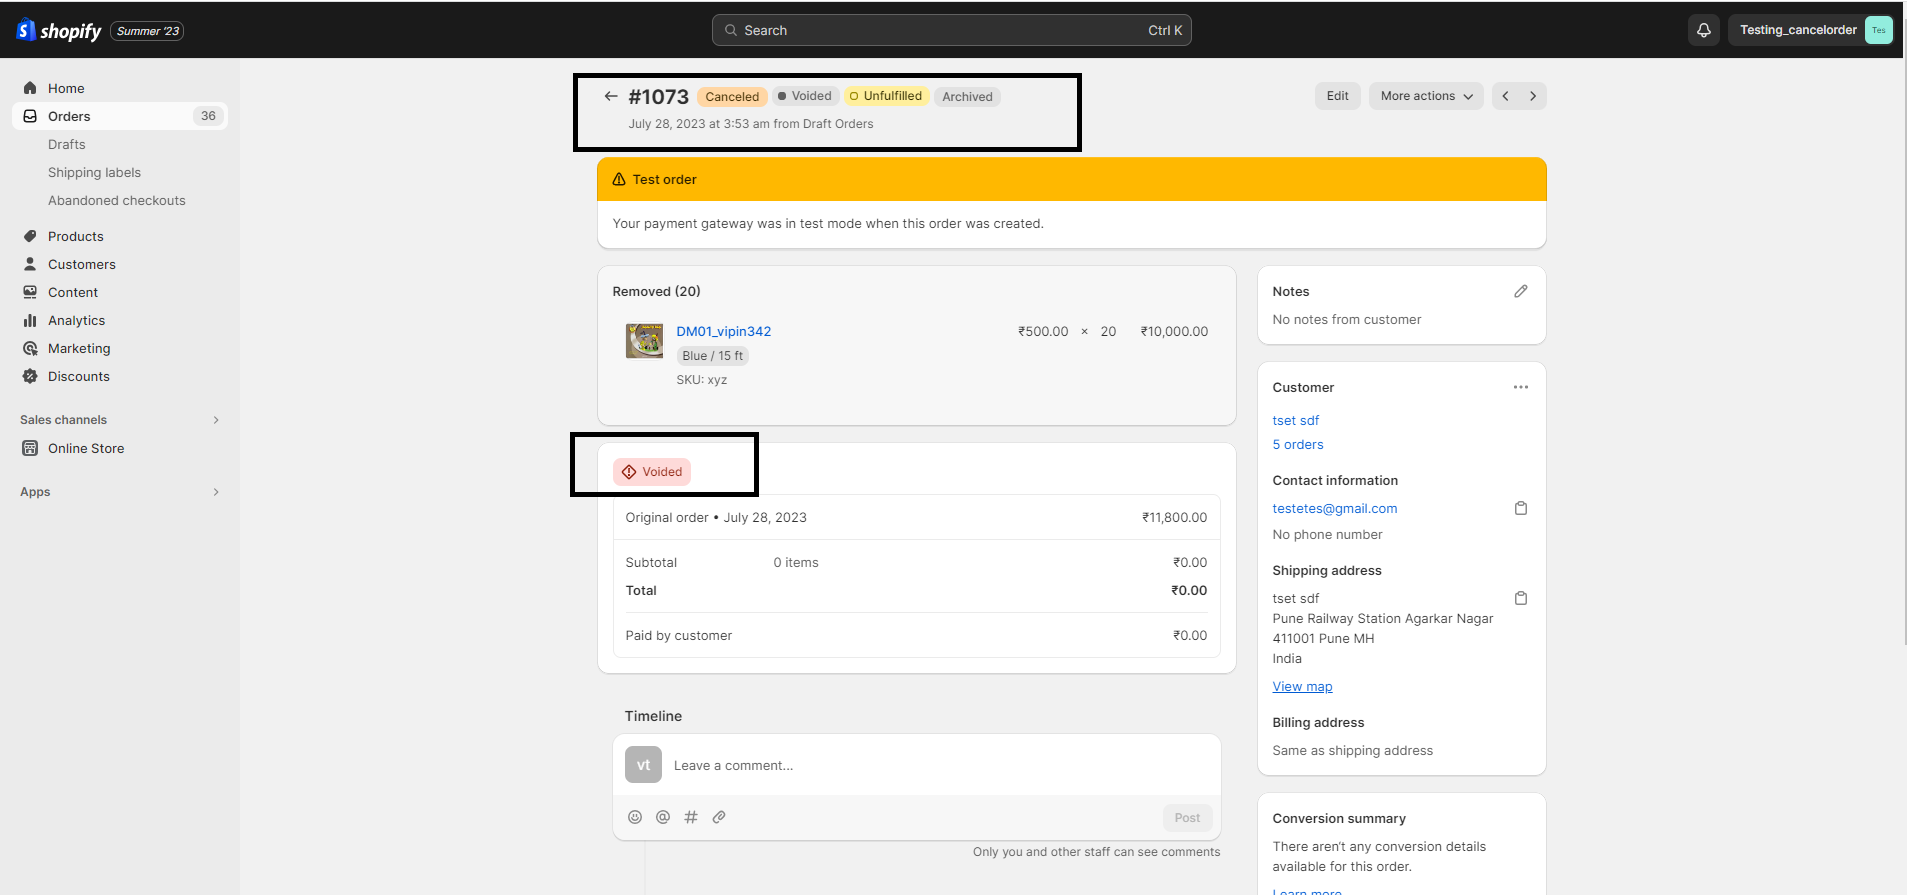
Task: Click the Content image icon
Action: [30, 292]
